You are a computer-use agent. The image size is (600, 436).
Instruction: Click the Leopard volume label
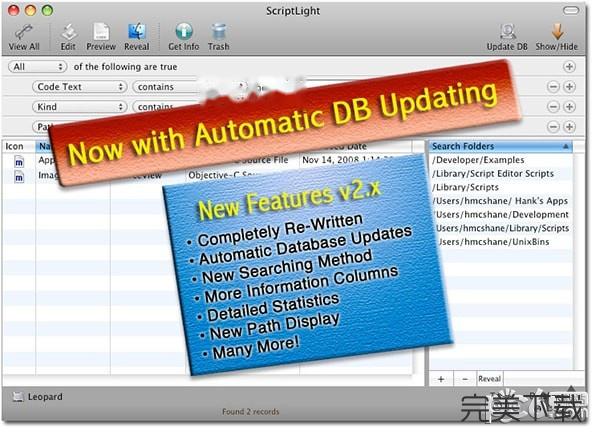45,397
